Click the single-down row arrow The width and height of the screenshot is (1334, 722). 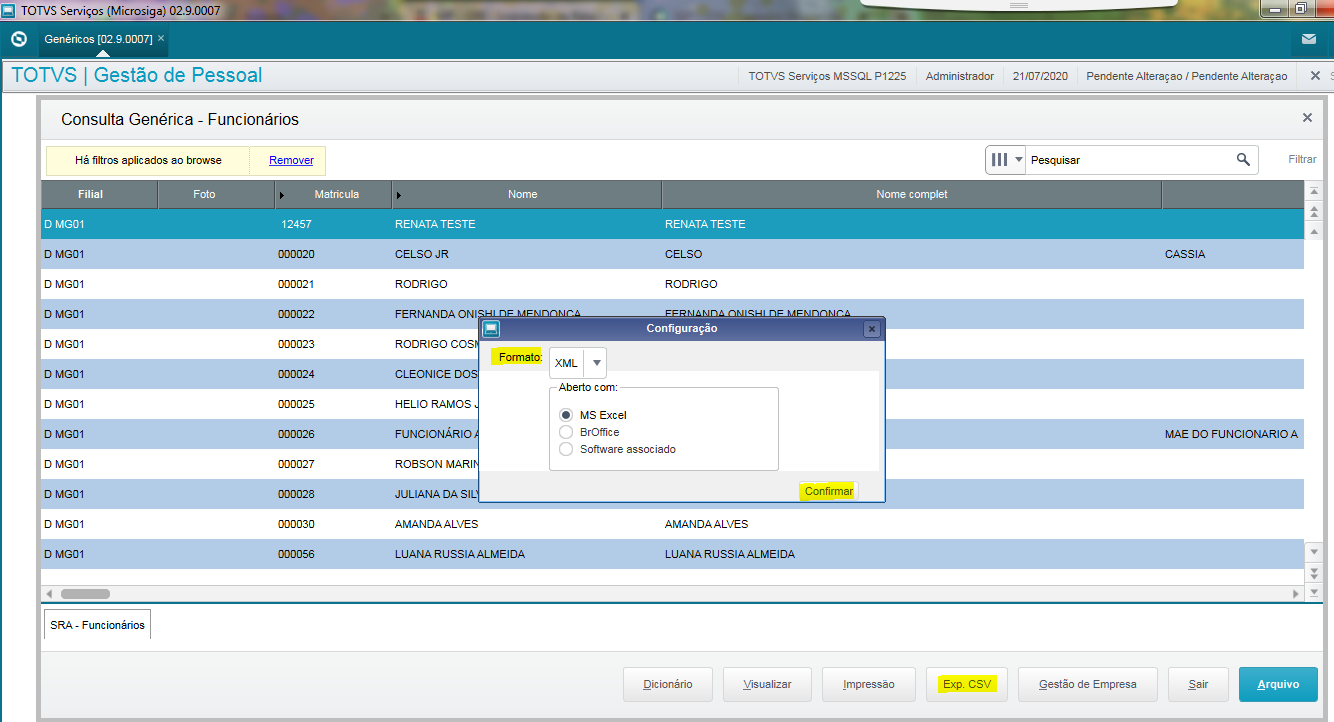click(1314, 551)
